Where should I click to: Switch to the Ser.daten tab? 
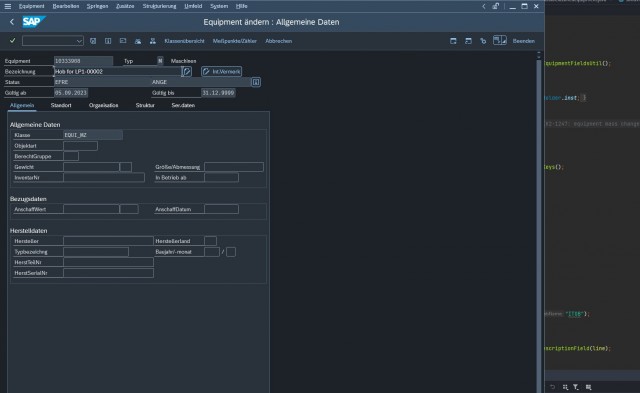tap(183, 105)
